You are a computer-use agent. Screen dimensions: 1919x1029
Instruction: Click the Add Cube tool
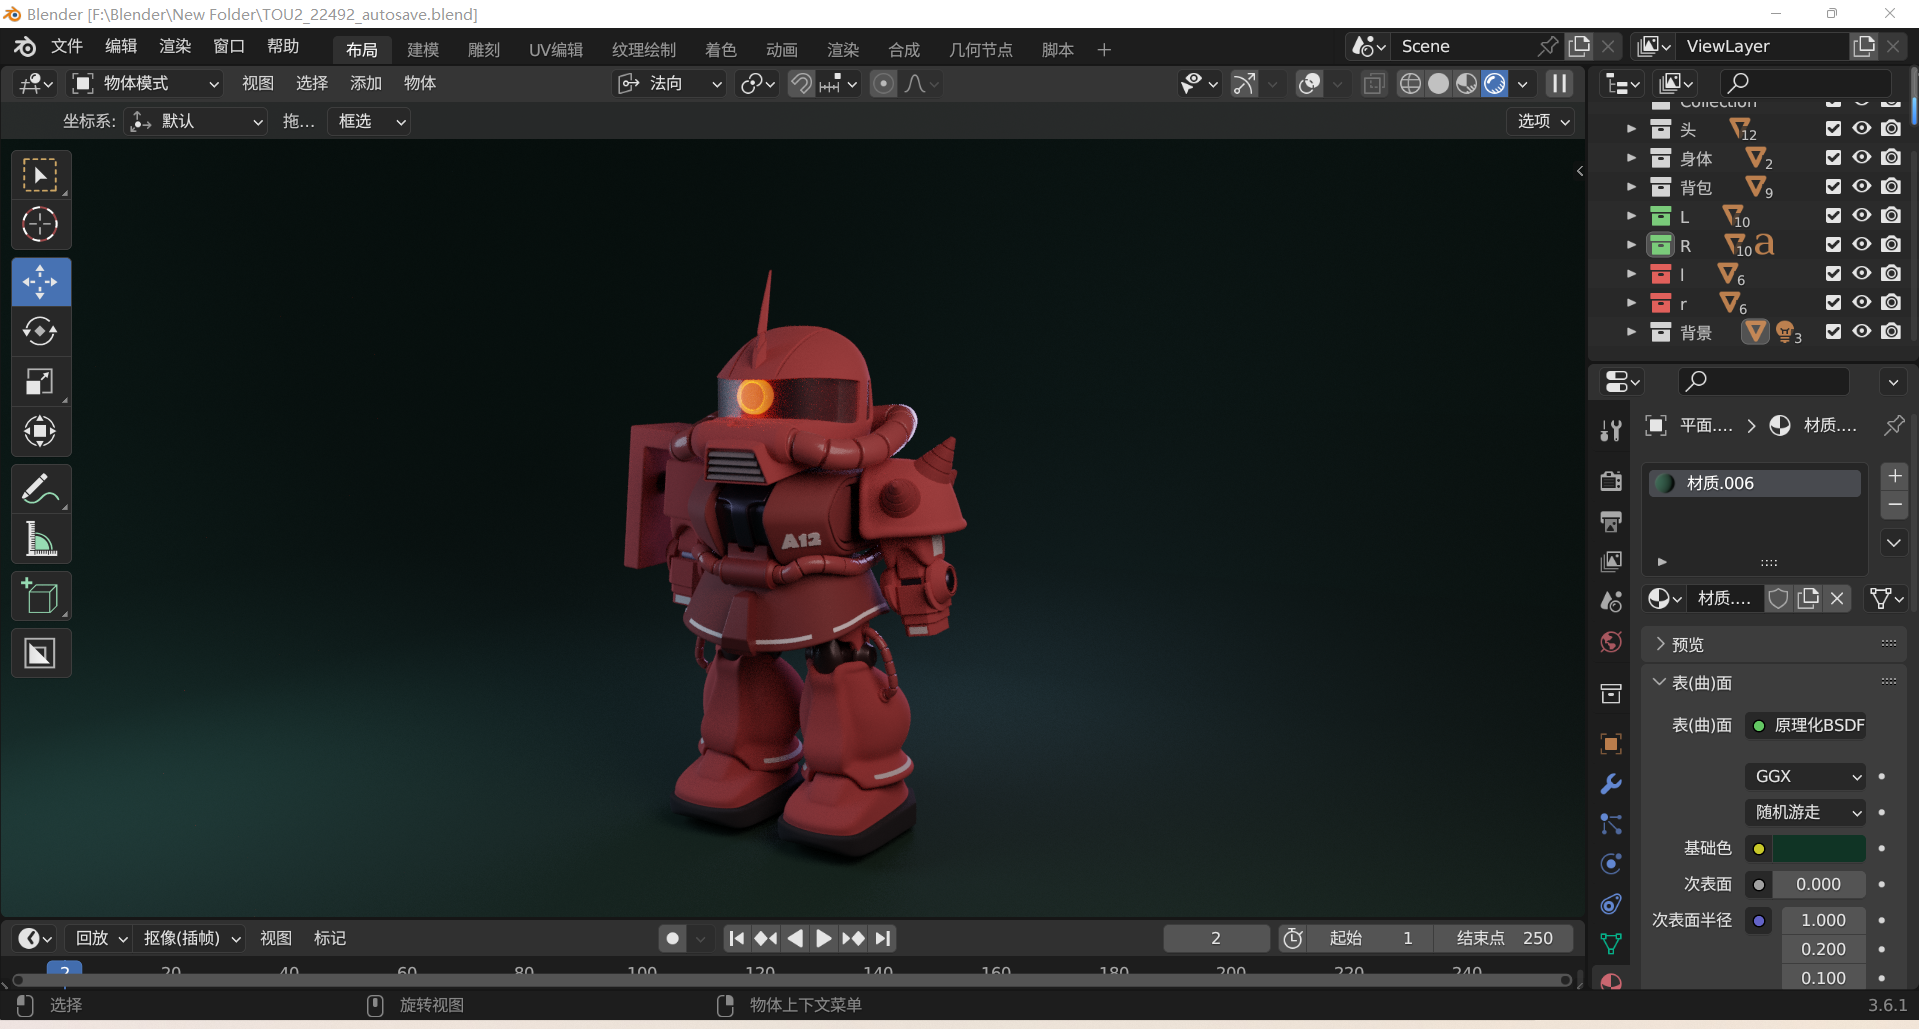tap(40, 597)
